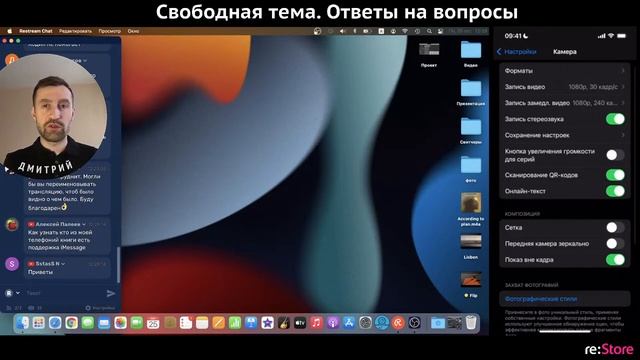Open the Окно menu

tap(133, 31)
